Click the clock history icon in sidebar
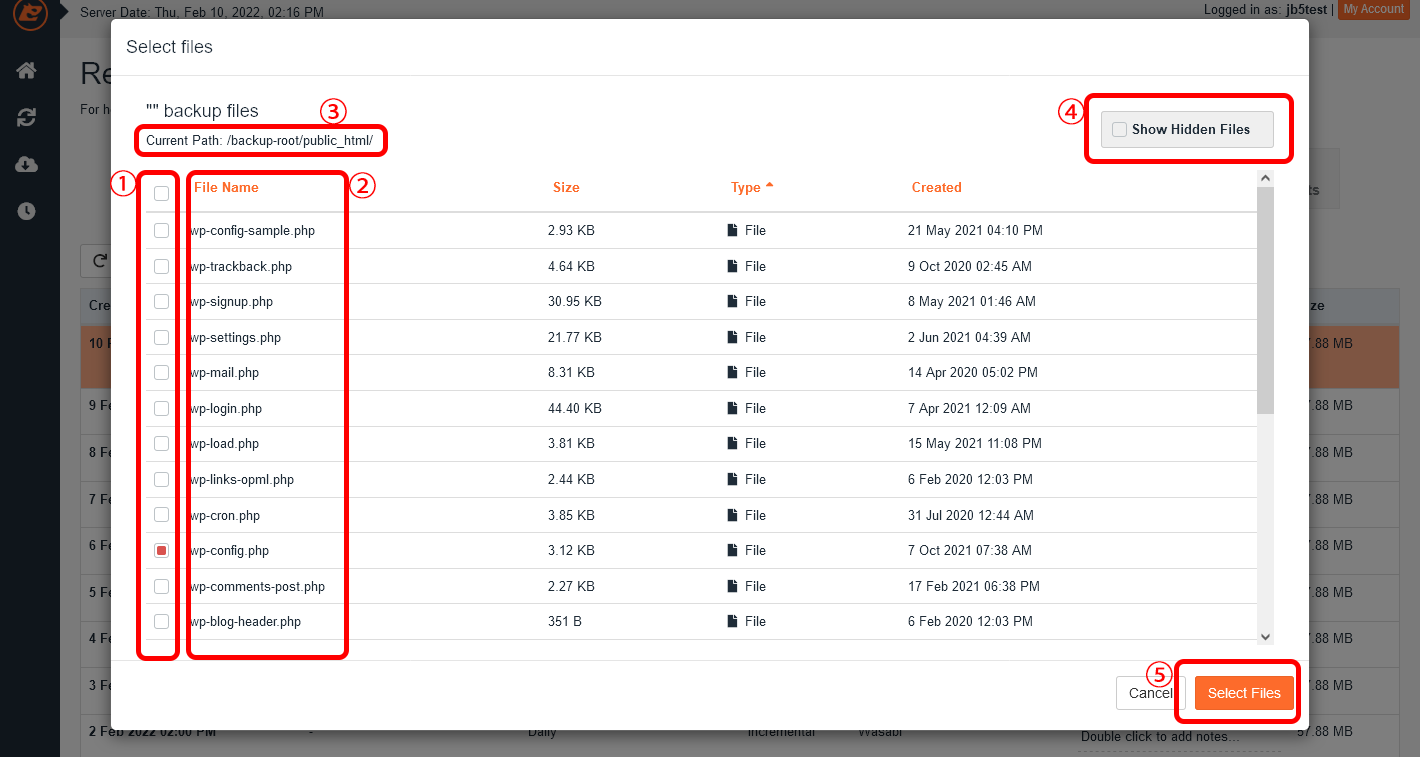 [x=27, y=211]
